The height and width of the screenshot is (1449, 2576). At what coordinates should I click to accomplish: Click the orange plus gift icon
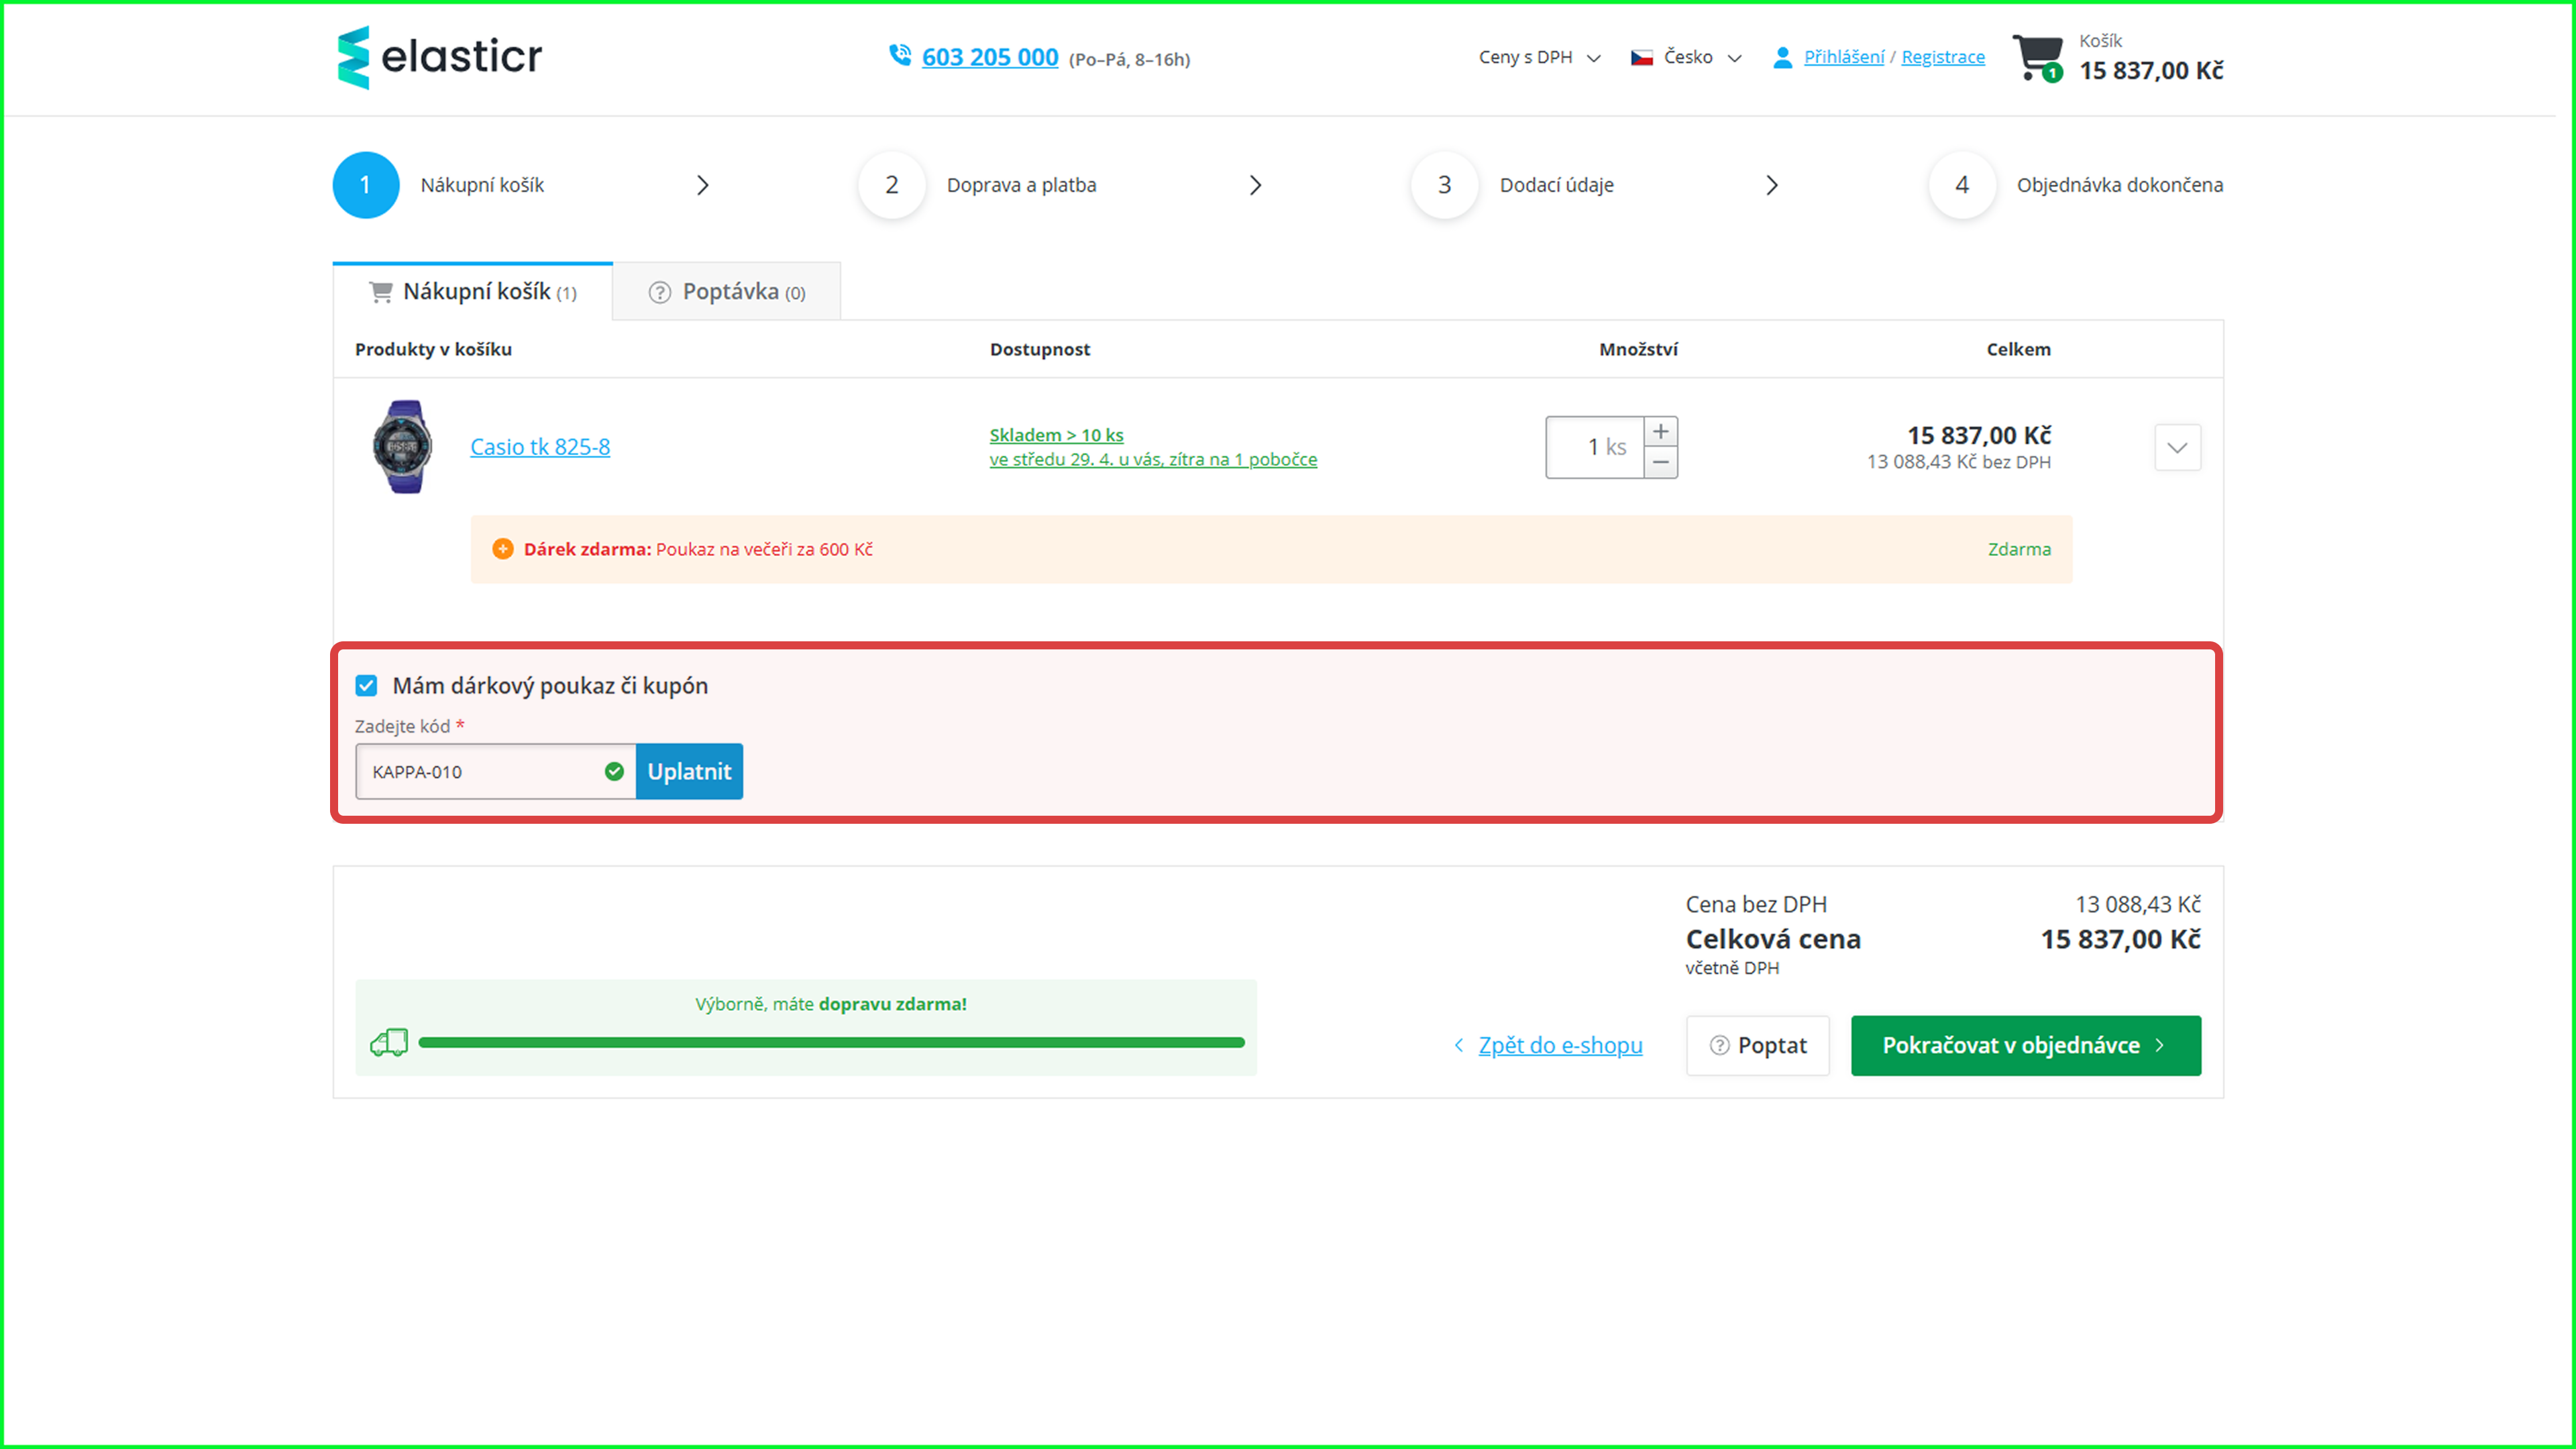pyautogui.click(x=503, y=549)
